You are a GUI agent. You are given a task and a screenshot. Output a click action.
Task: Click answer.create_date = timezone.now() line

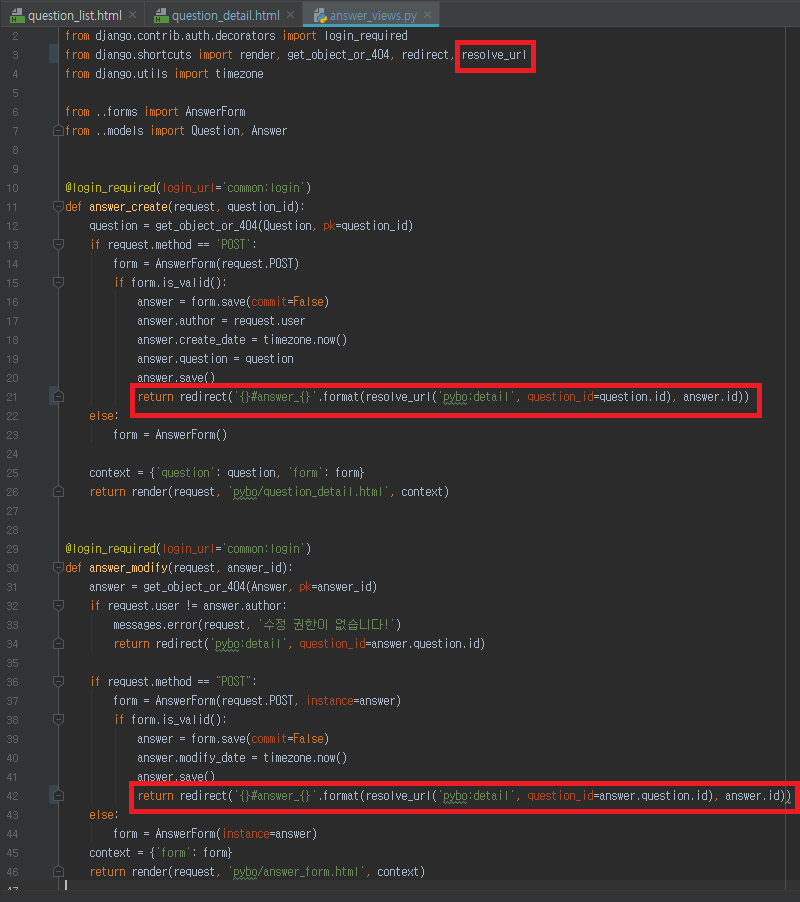click(242, 340)
